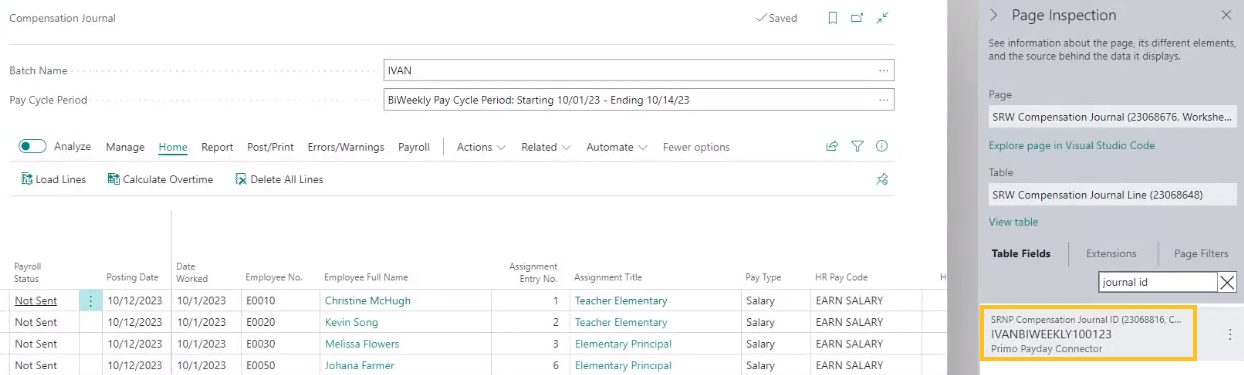Switch to the Page Filters tab
This screenshot has height=375, width=1244.
(x=1200, y=254)
